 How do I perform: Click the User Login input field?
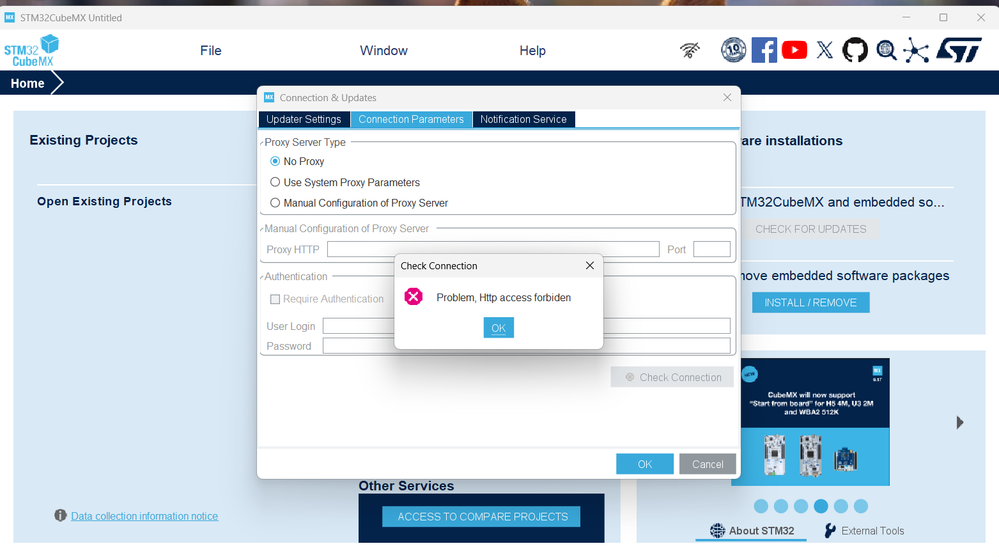click(x=526, y=326)
